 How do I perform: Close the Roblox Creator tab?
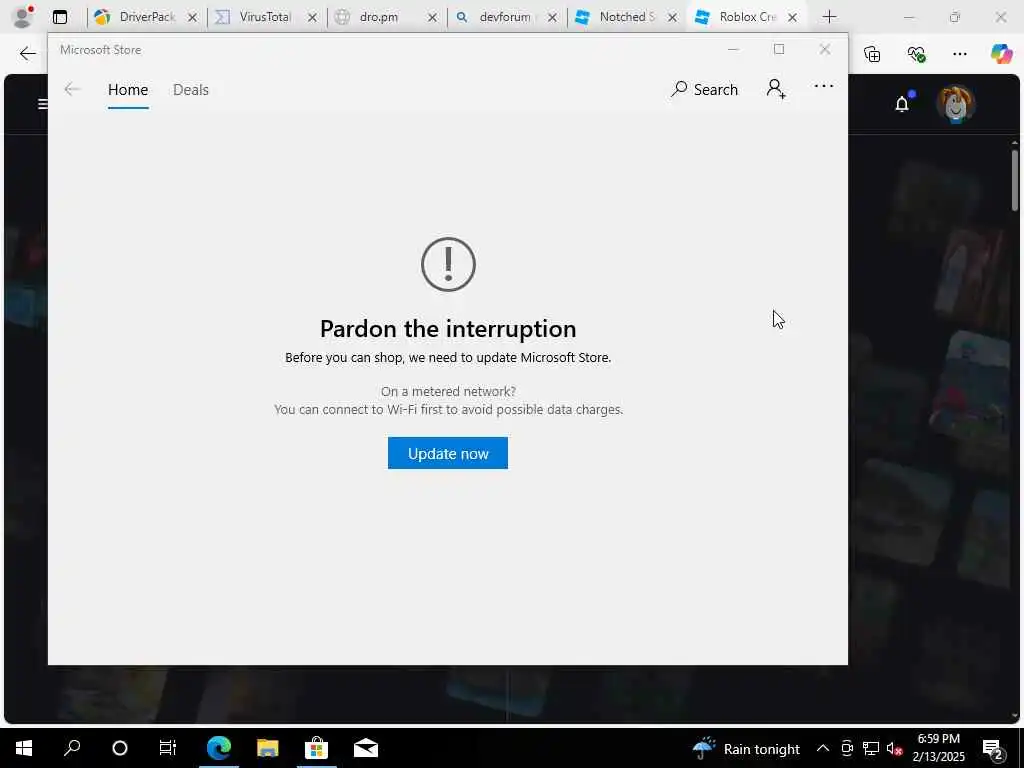(x=792, y=18)
